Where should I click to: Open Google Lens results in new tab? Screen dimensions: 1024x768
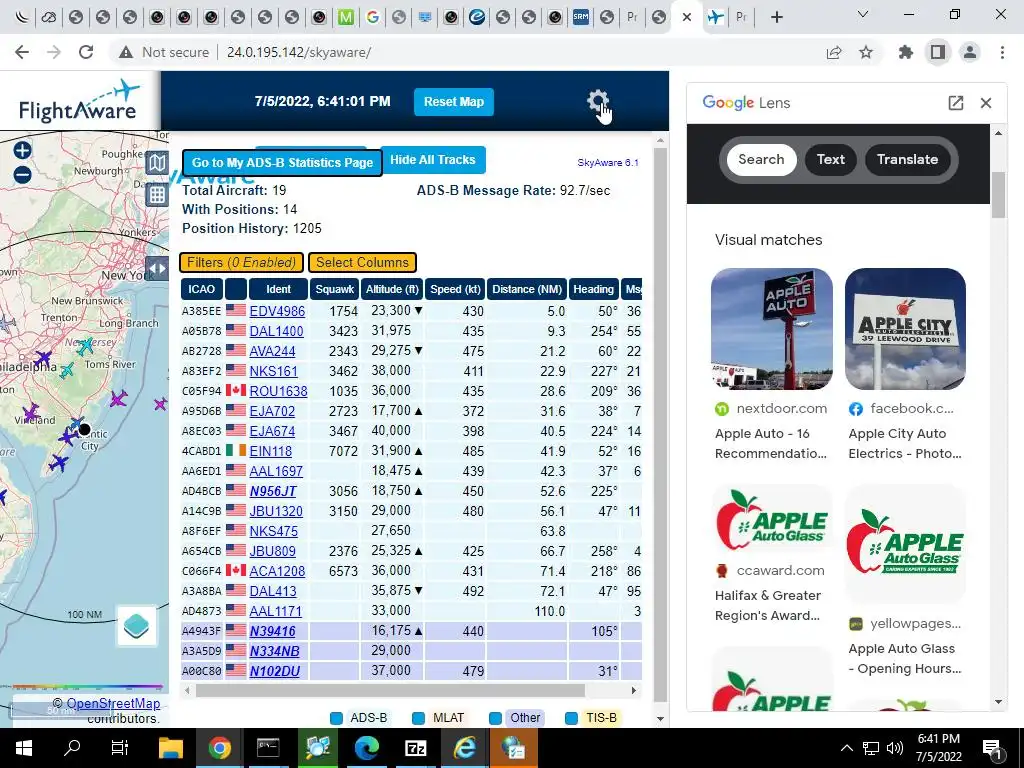[955, 103]
